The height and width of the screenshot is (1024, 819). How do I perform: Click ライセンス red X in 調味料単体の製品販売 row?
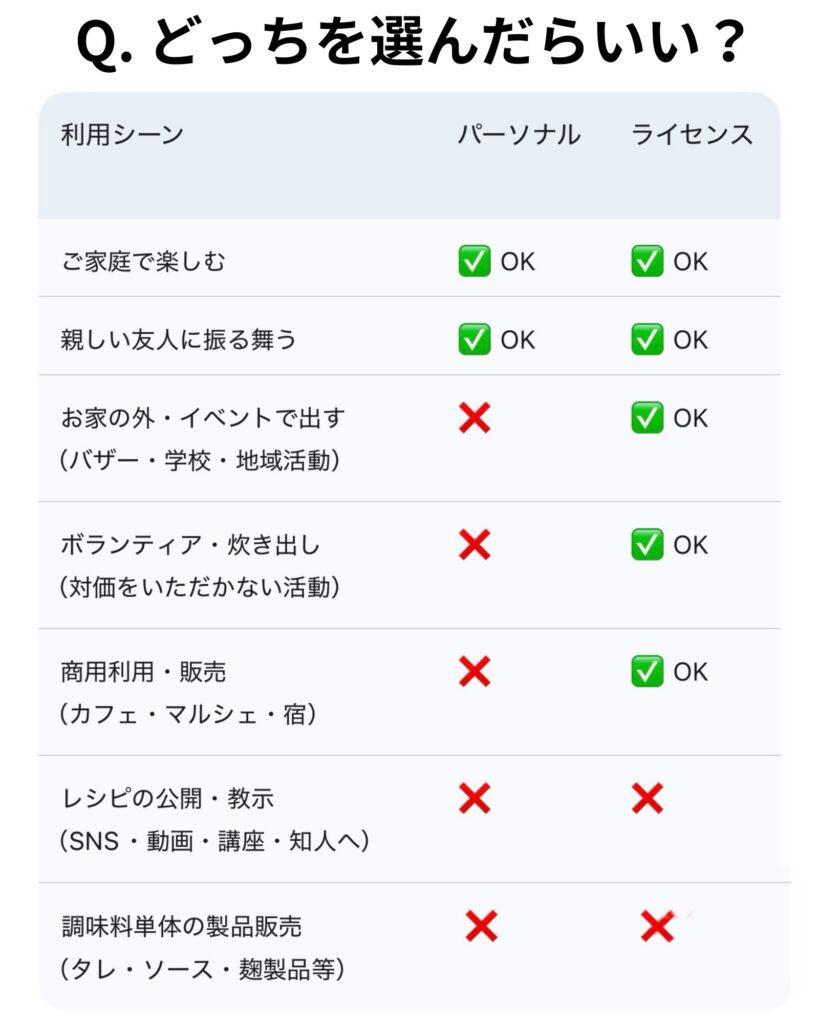coord(656,927)
